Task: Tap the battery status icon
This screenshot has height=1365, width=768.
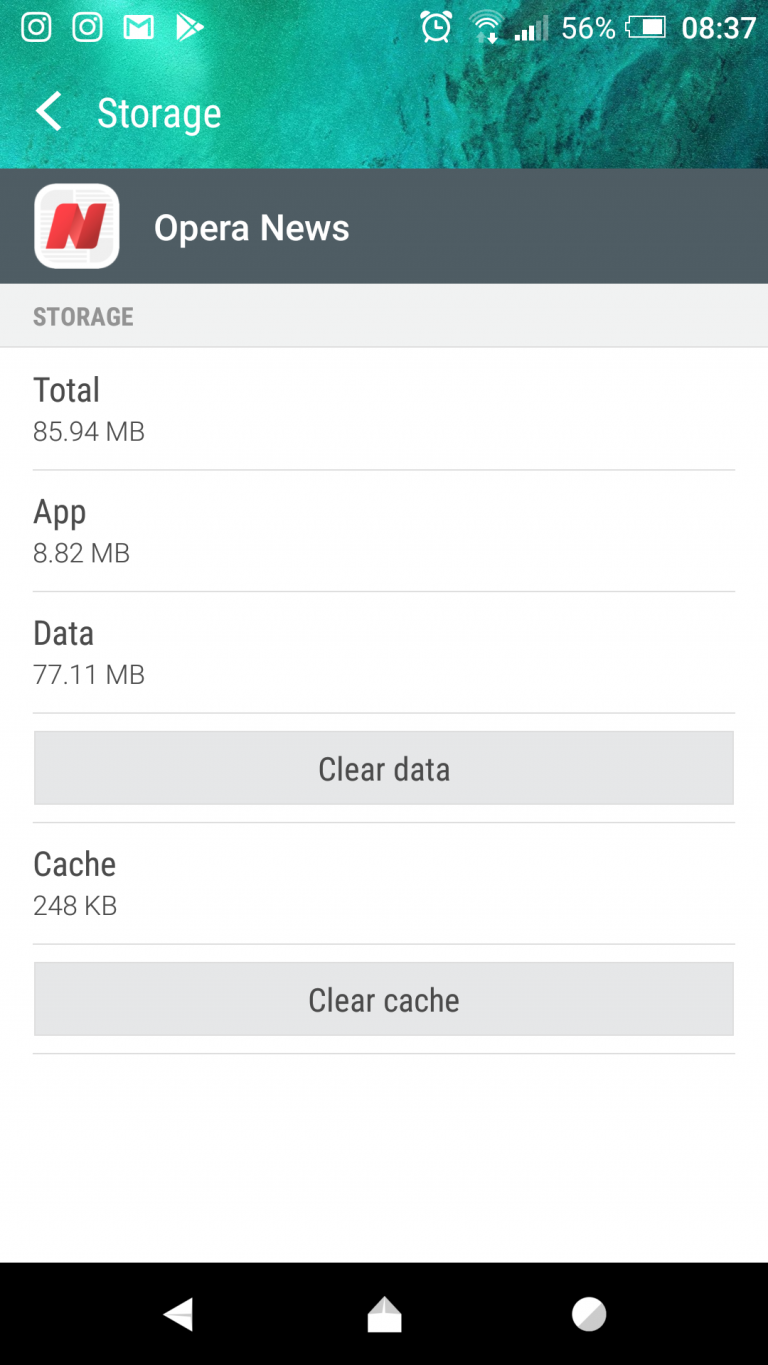Action: point(645,27)
